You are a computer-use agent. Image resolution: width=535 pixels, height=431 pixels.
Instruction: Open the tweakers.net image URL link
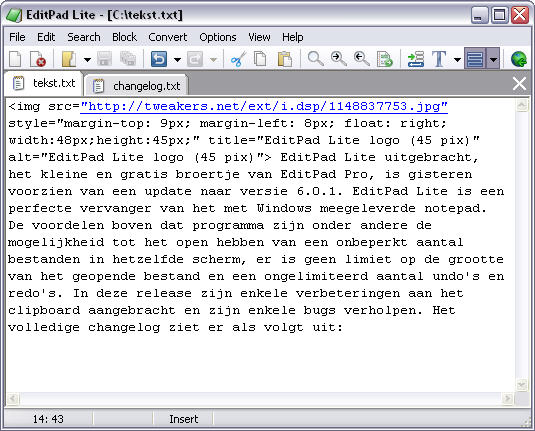264,106
